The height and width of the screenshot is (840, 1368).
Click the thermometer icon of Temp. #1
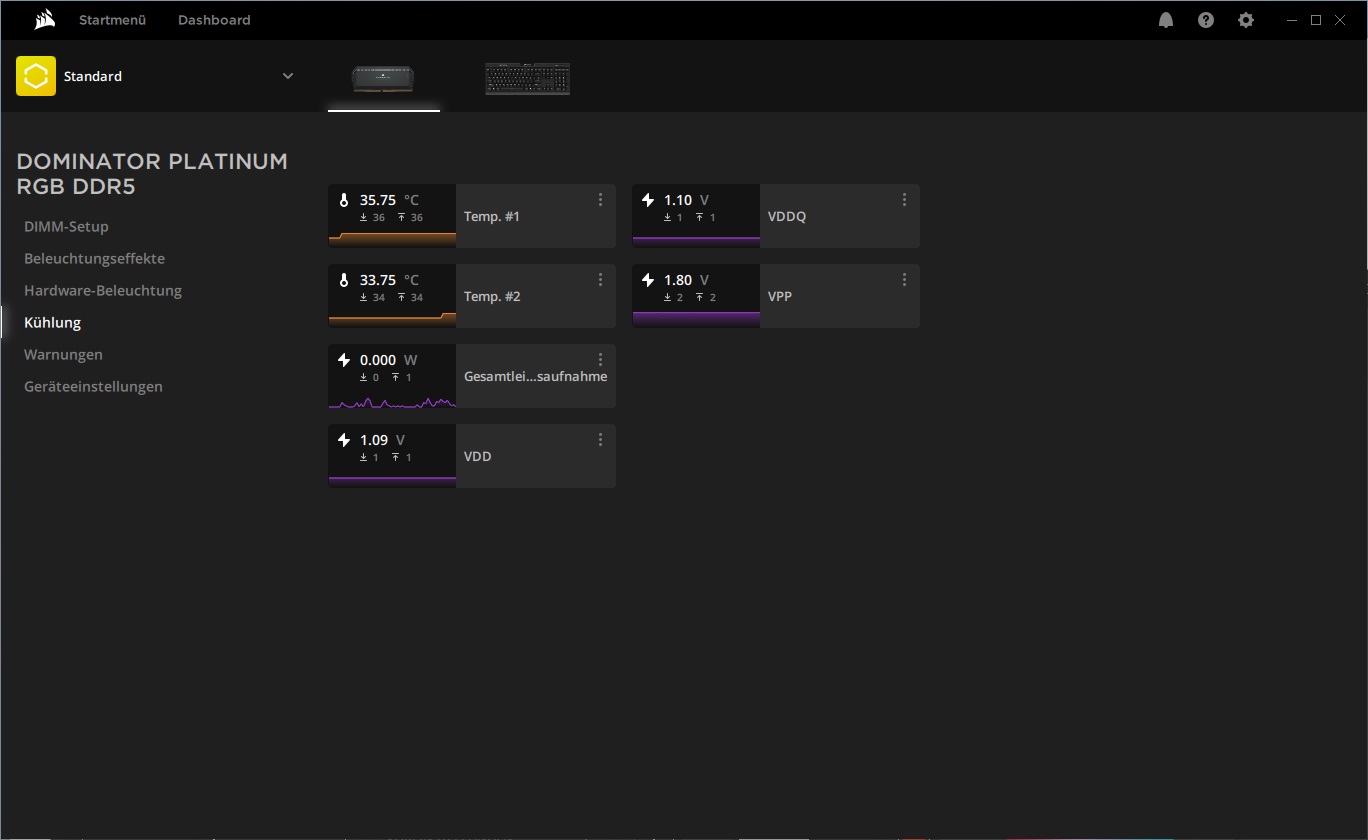(344, 200)
